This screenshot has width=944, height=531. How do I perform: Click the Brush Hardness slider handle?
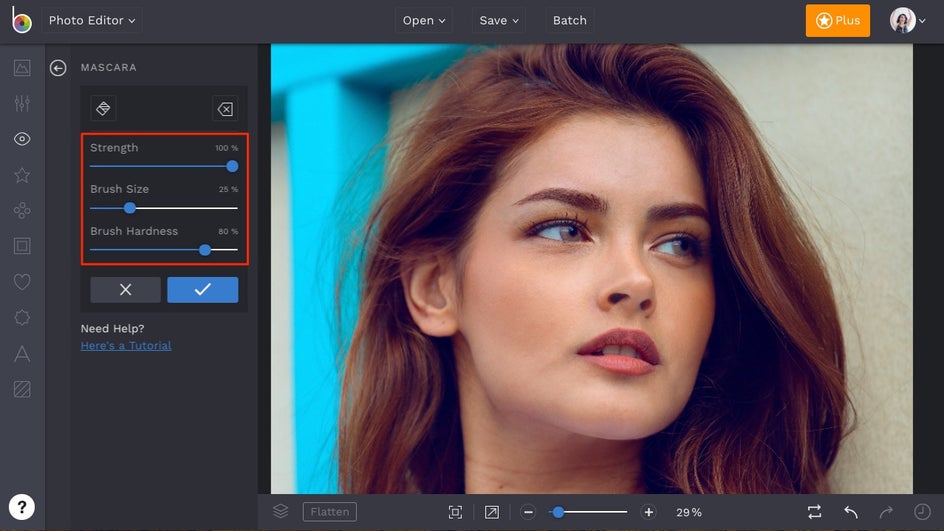click(x=205, y=250)
